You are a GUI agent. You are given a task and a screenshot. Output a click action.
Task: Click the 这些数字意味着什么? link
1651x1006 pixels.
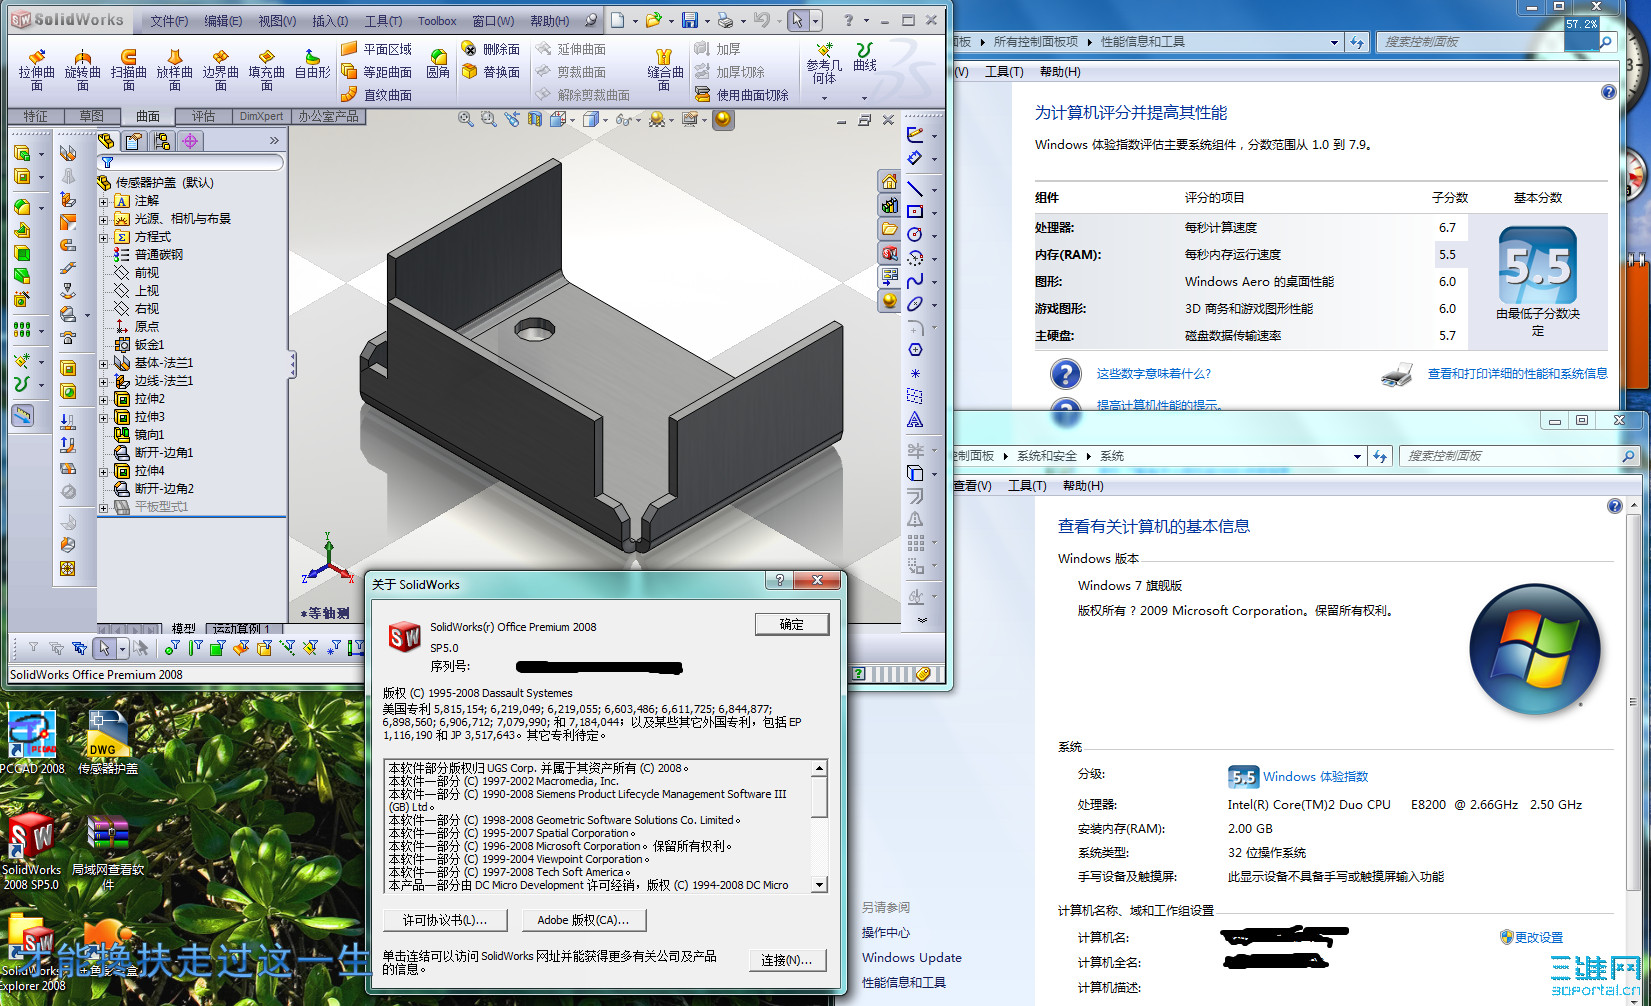tap(1153, 374)
